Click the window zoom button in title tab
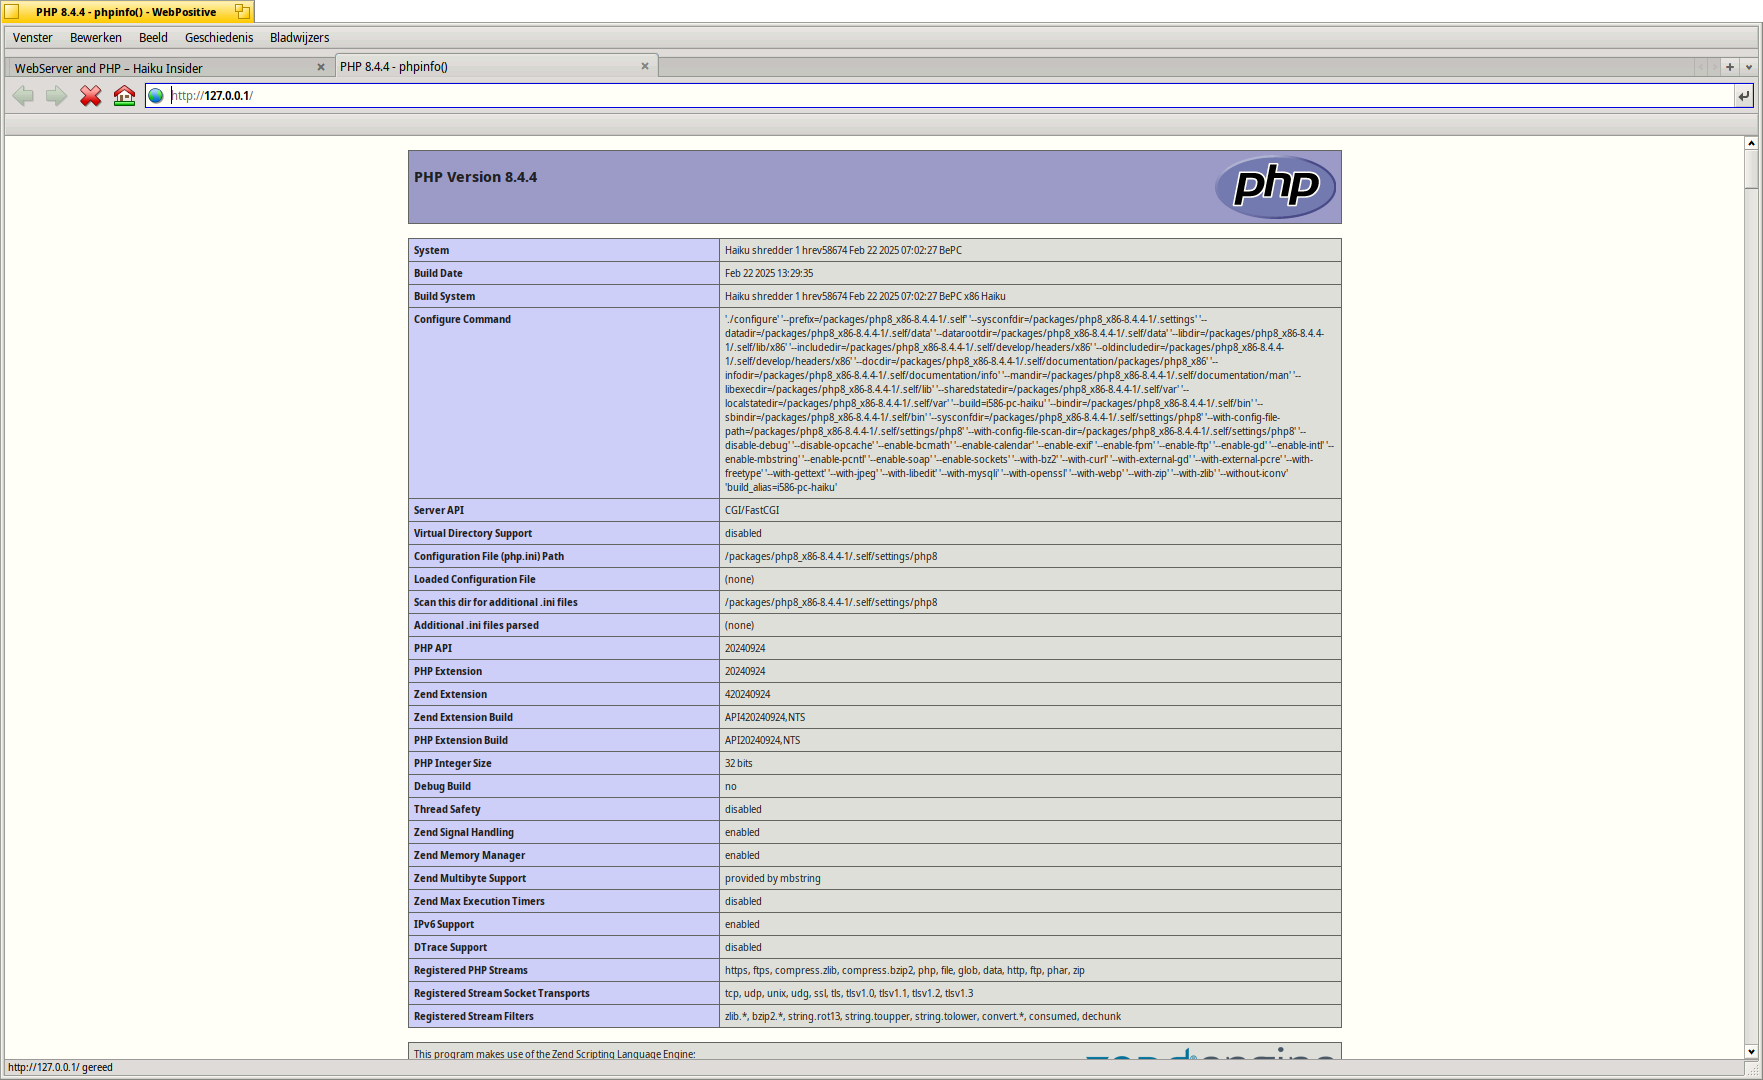 coord(242,12)
